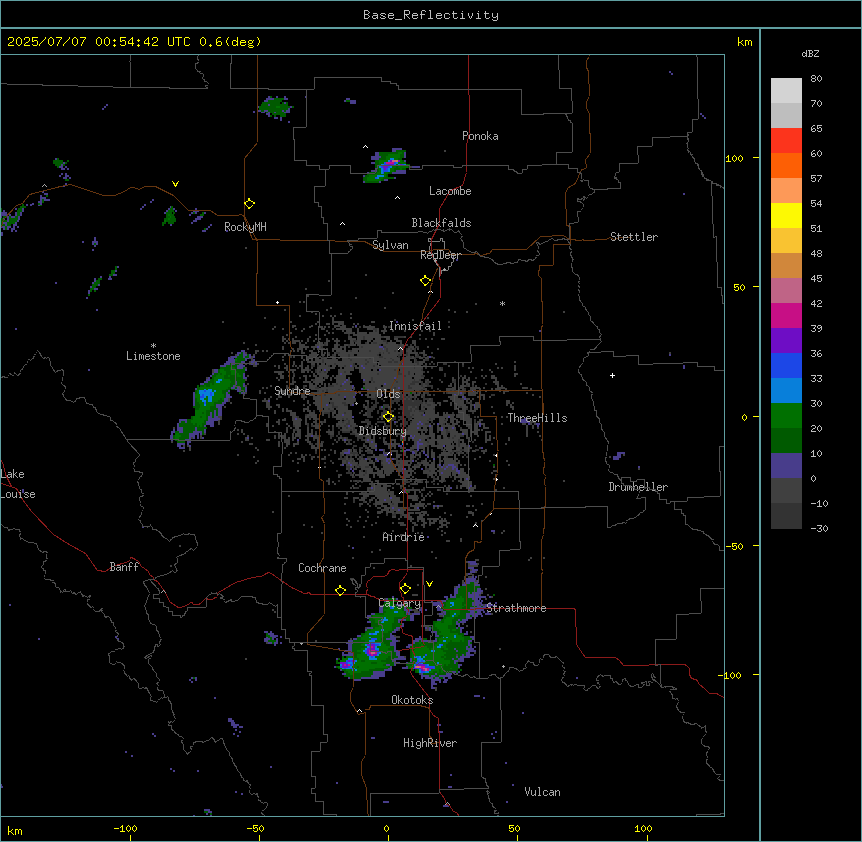Image resolution: width=862 pixels, height=842 pixels.
Task: Pick the purple swatch in the dBZ legend
Action: click(x=786, y=340)
